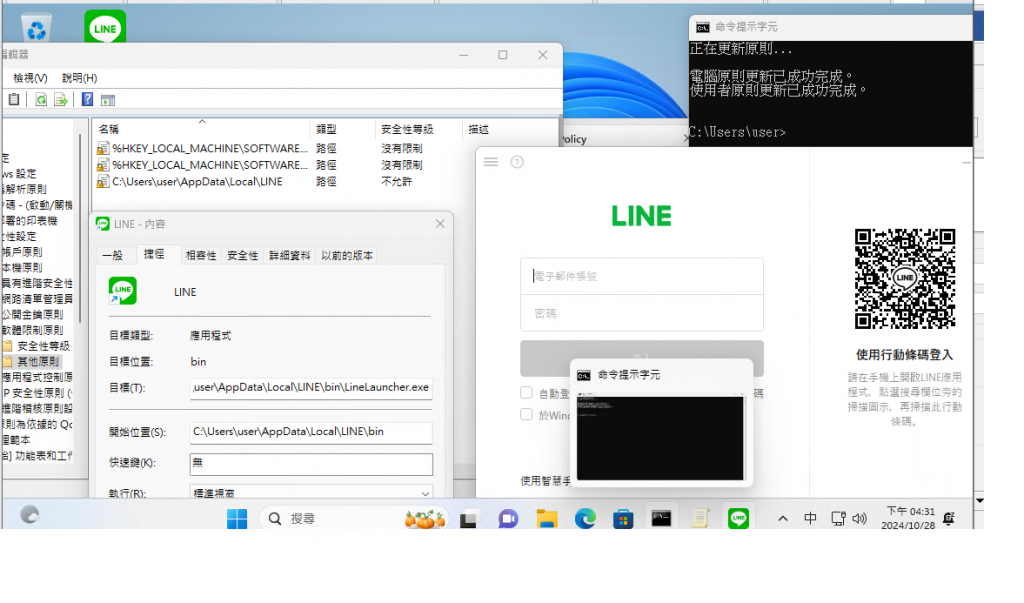The height and width of the screenshot is (603, 1024).
Task: Open the network status tray icon
Action: pyautogui.click(x=838, y=519)
